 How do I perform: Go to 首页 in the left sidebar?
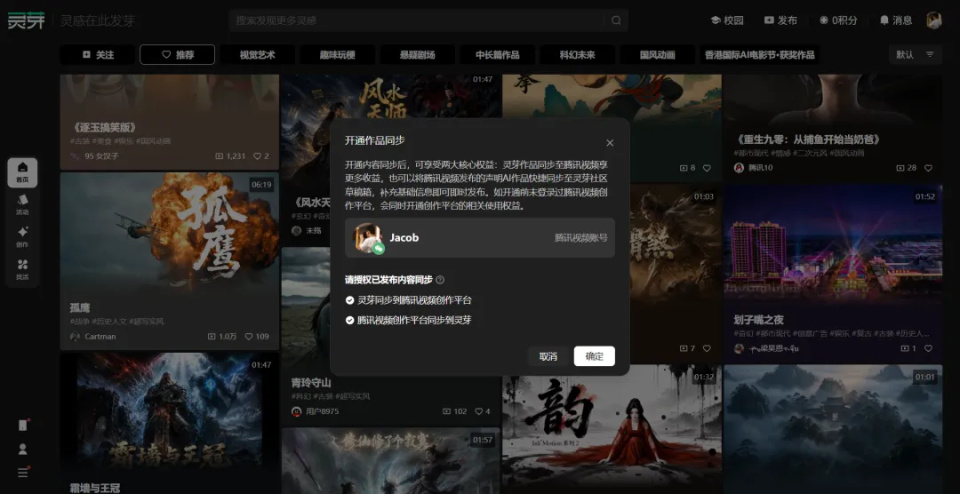coord(23,172)
